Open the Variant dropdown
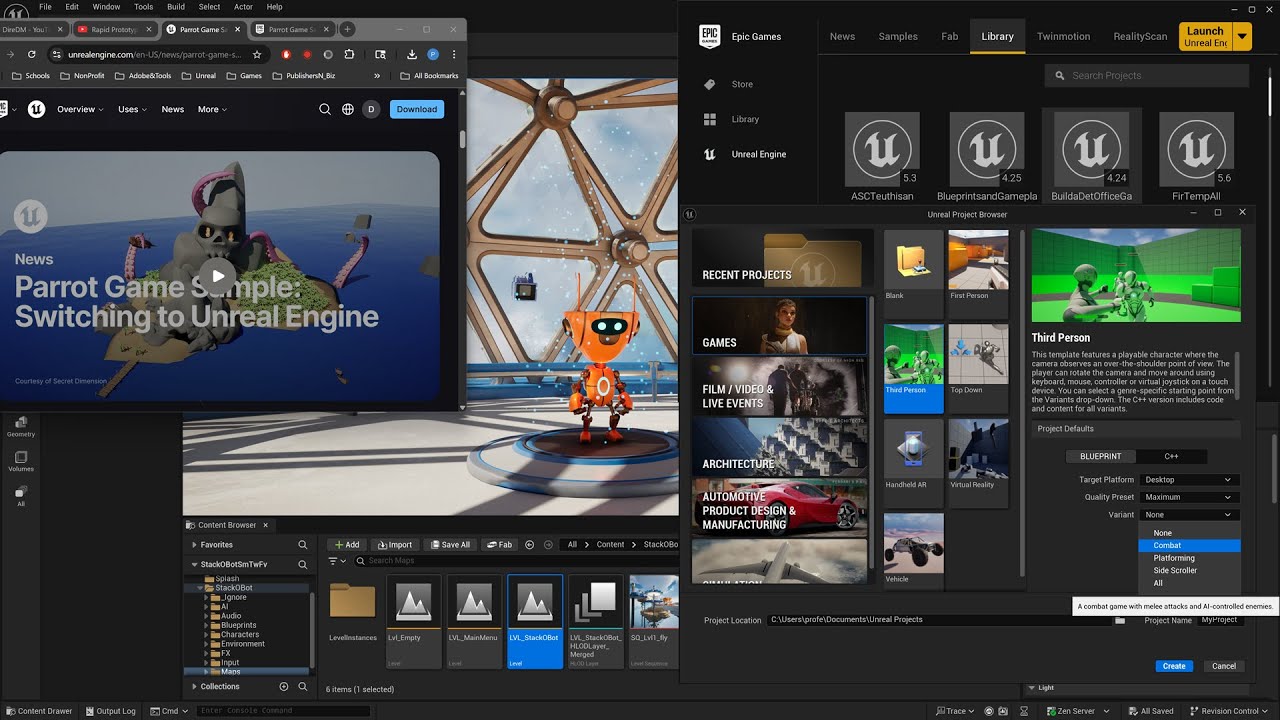The width and height of the screenshot is (1280, 720). [x=1189, y=515]
